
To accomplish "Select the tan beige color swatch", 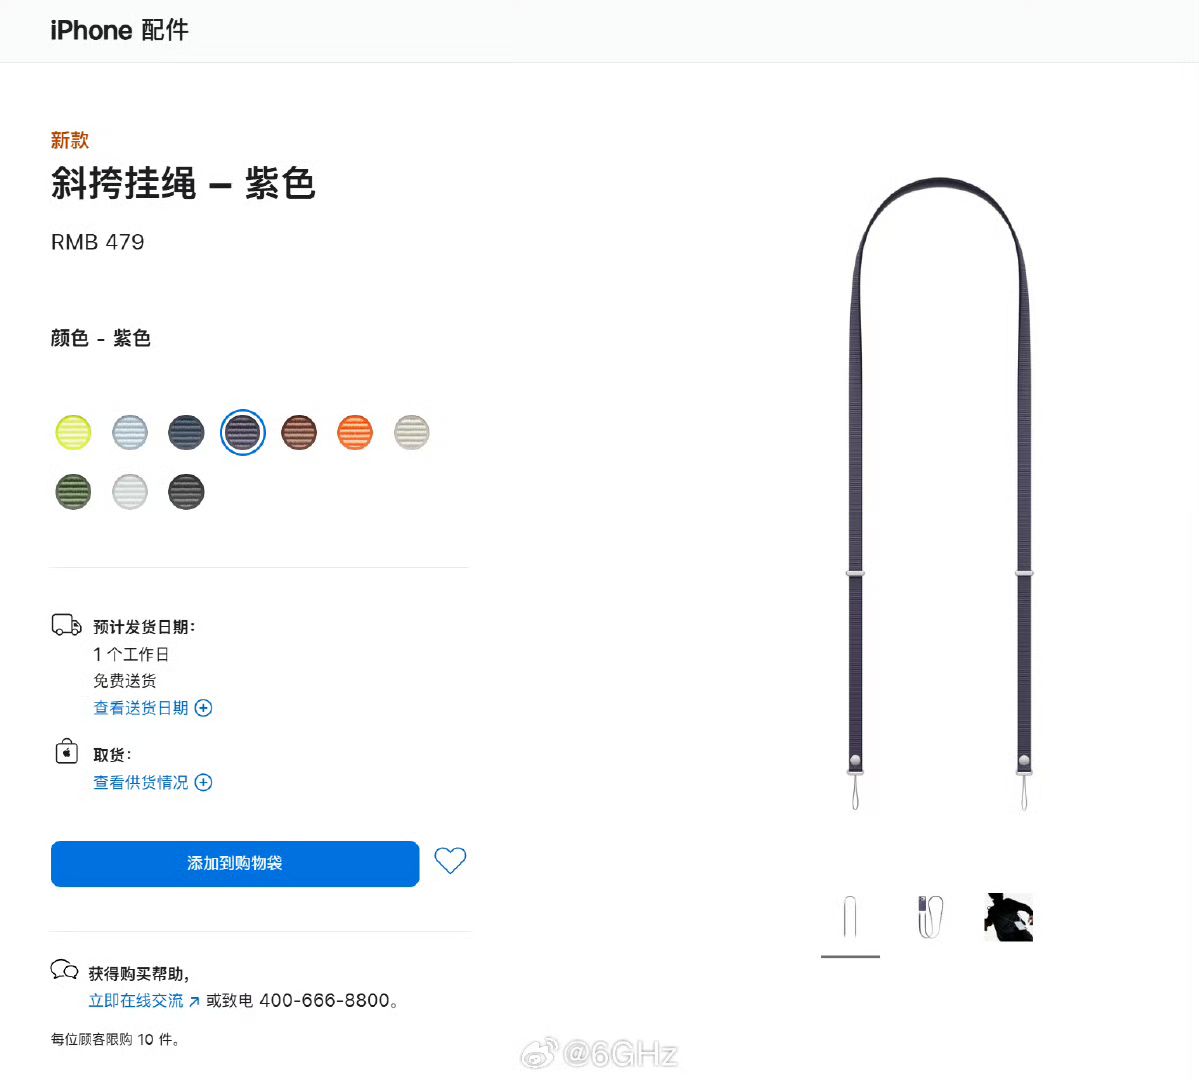I will tap(411, 432).
